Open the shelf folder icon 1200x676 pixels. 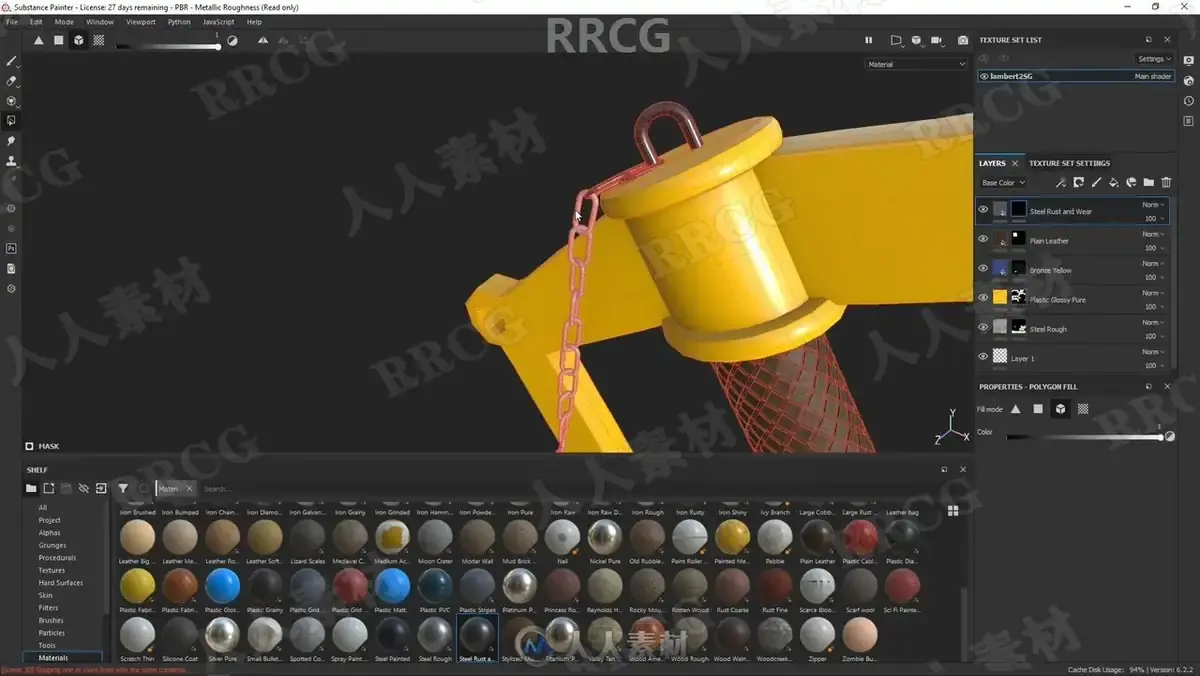coord(31,489)
